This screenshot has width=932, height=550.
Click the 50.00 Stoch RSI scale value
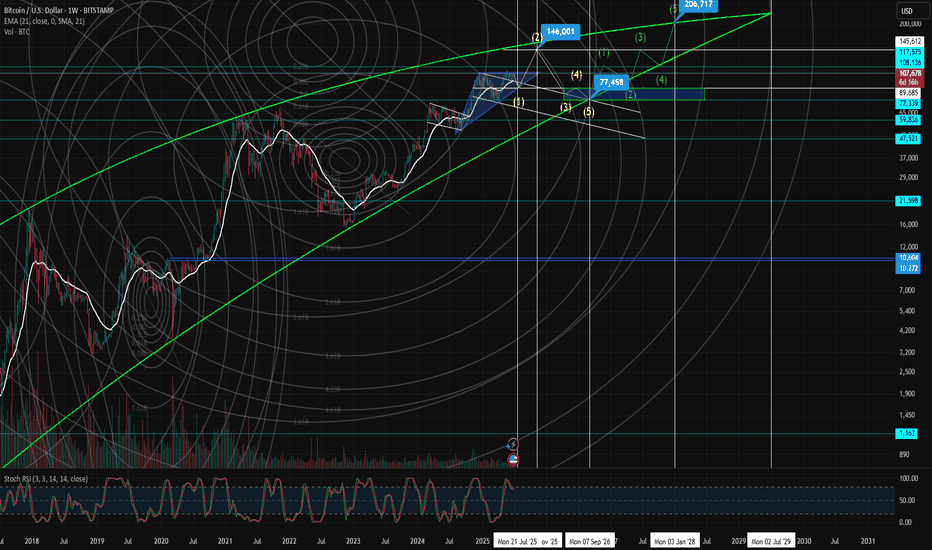pyautogui.click(x=907, y=501)
